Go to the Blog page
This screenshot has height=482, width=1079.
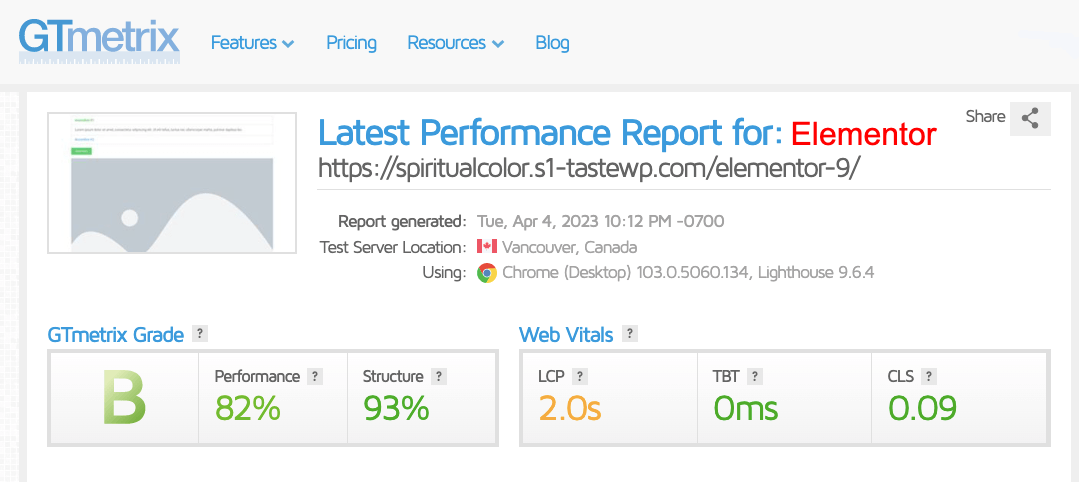tap(552, 43)
